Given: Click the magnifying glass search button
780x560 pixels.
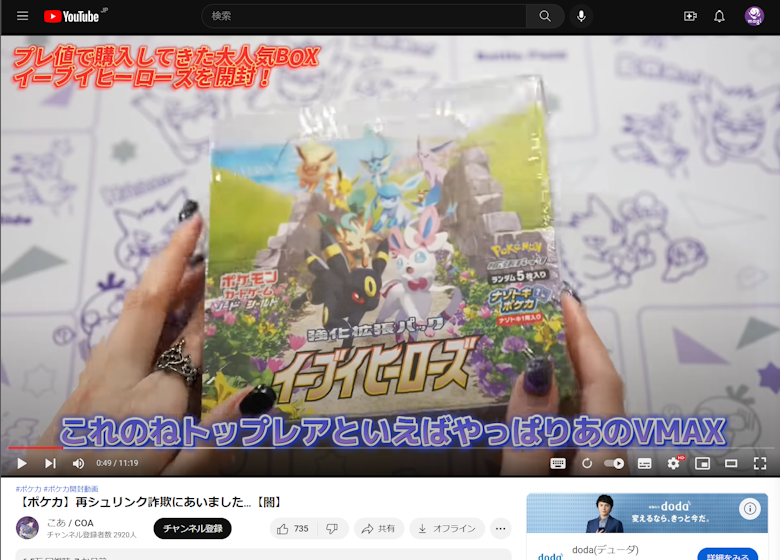Looking at the screenshot, I should [545, 16].
